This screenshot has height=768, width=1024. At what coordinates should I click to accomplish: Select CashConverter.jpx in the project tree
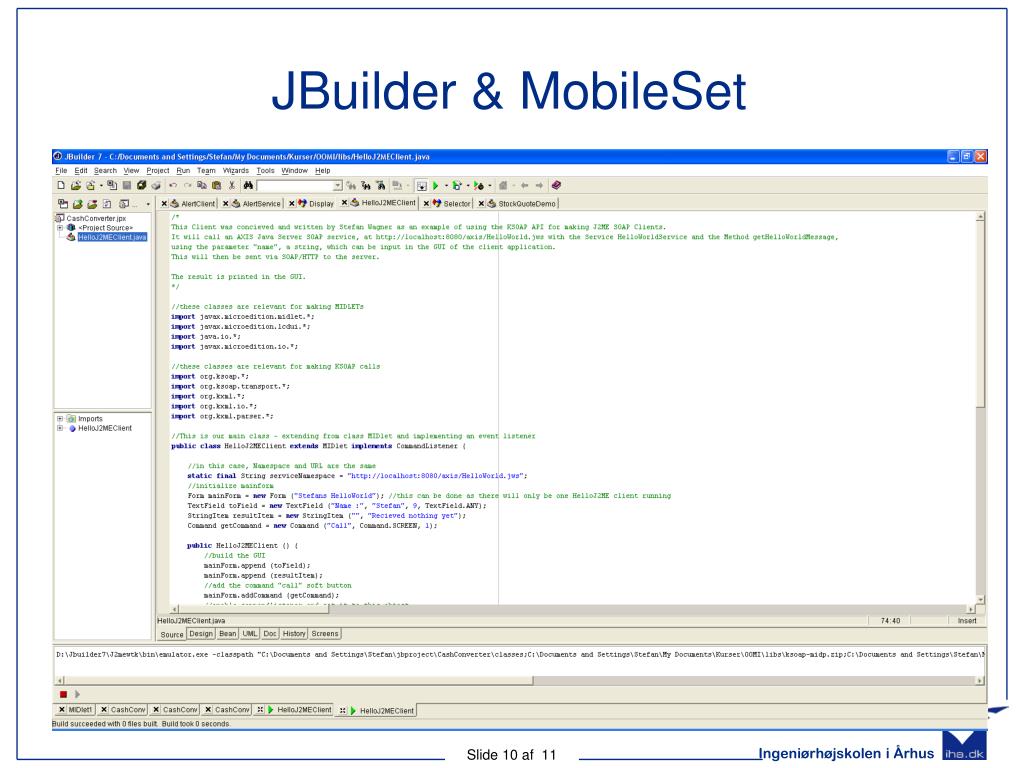click(96, 218)
